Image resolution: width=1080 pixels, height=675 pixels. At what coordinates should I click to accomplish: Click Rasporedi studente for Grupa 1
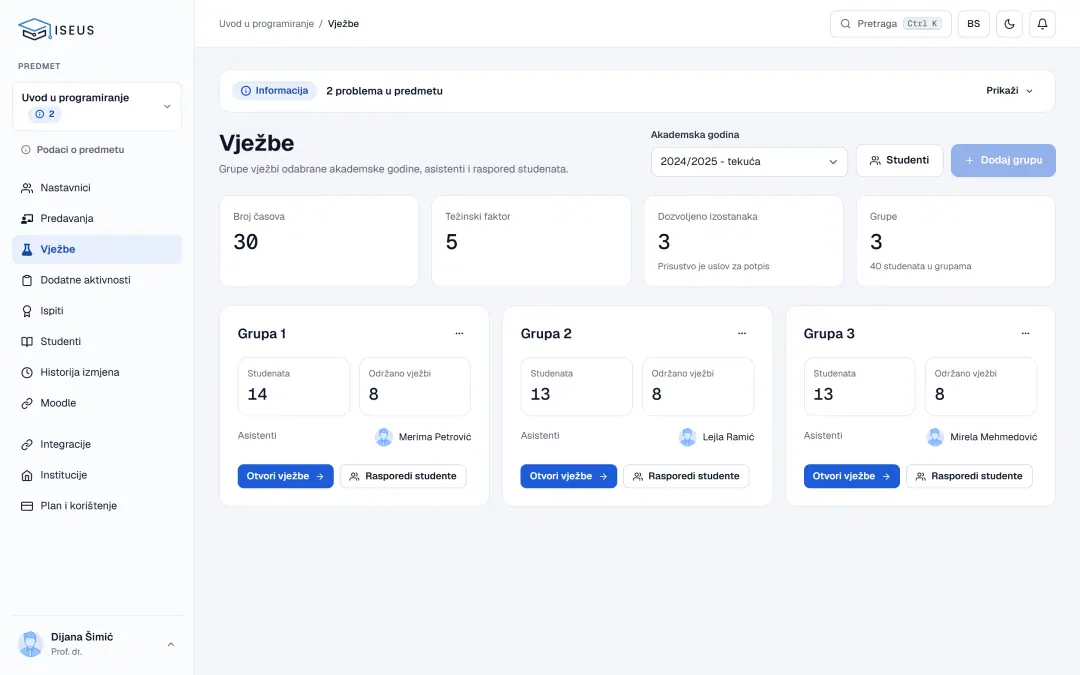click(403, 476)
